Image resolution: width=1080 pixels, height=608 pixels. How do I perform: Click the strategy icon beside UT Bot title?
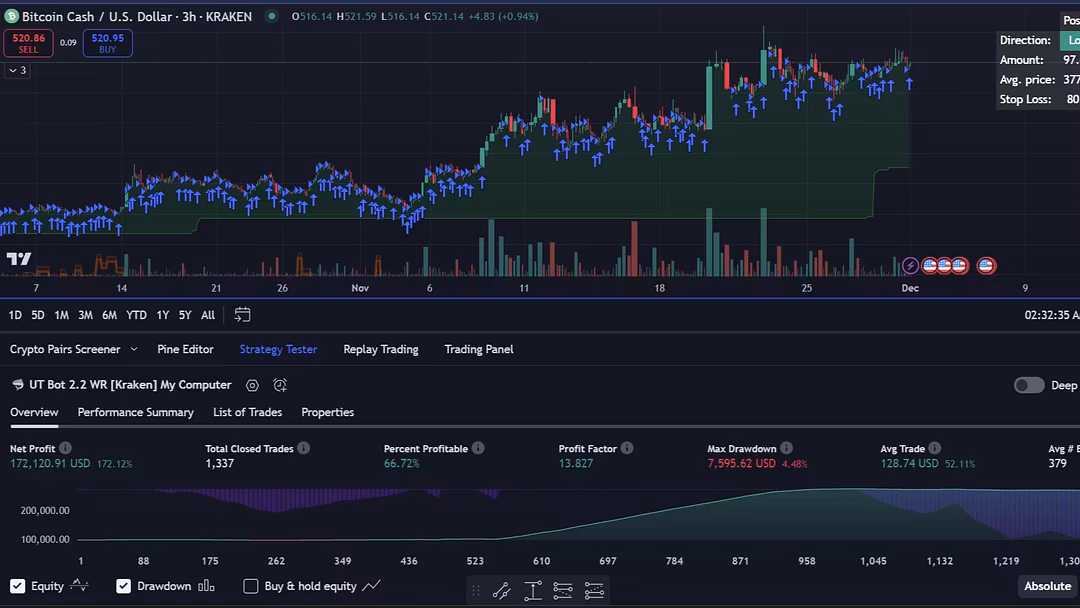click(x=17, y=385)
